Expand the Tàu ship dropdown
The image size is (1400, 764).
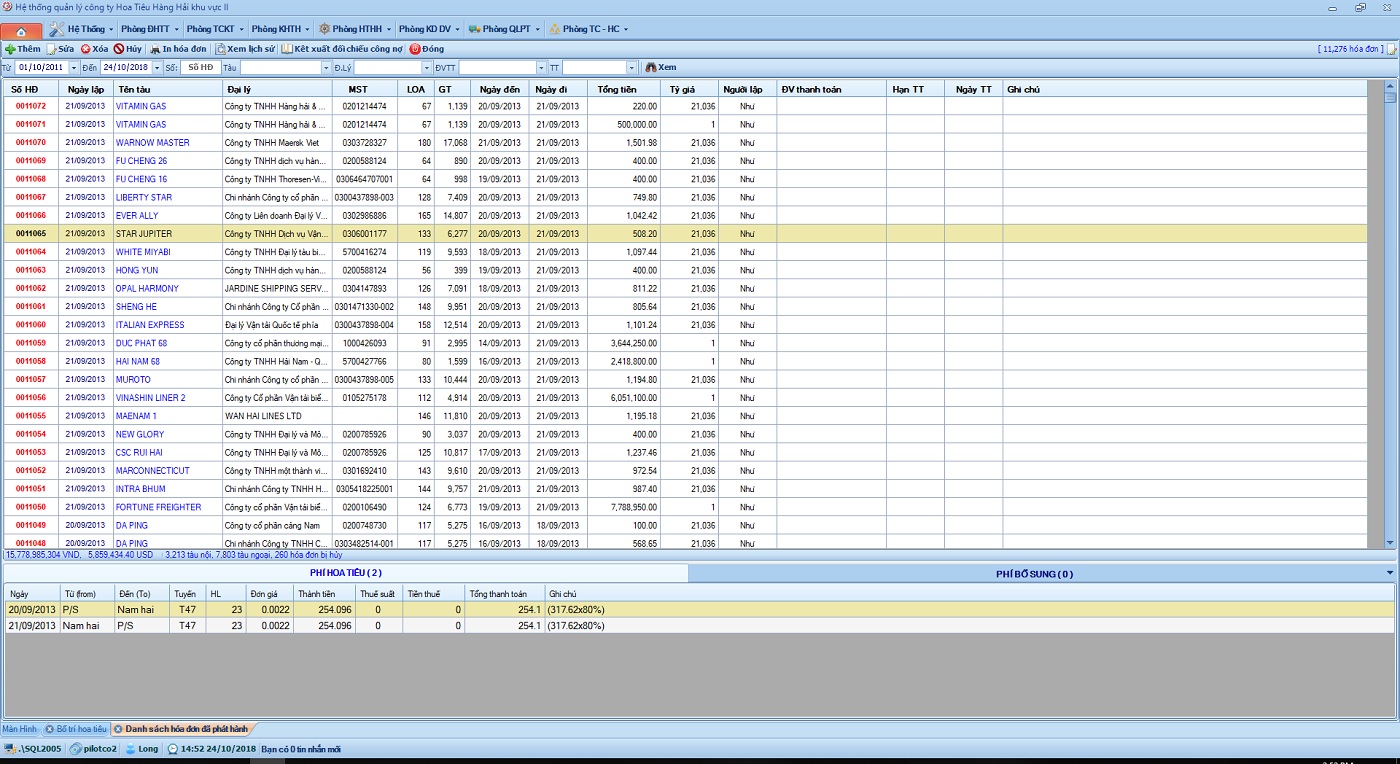[325, 68]
